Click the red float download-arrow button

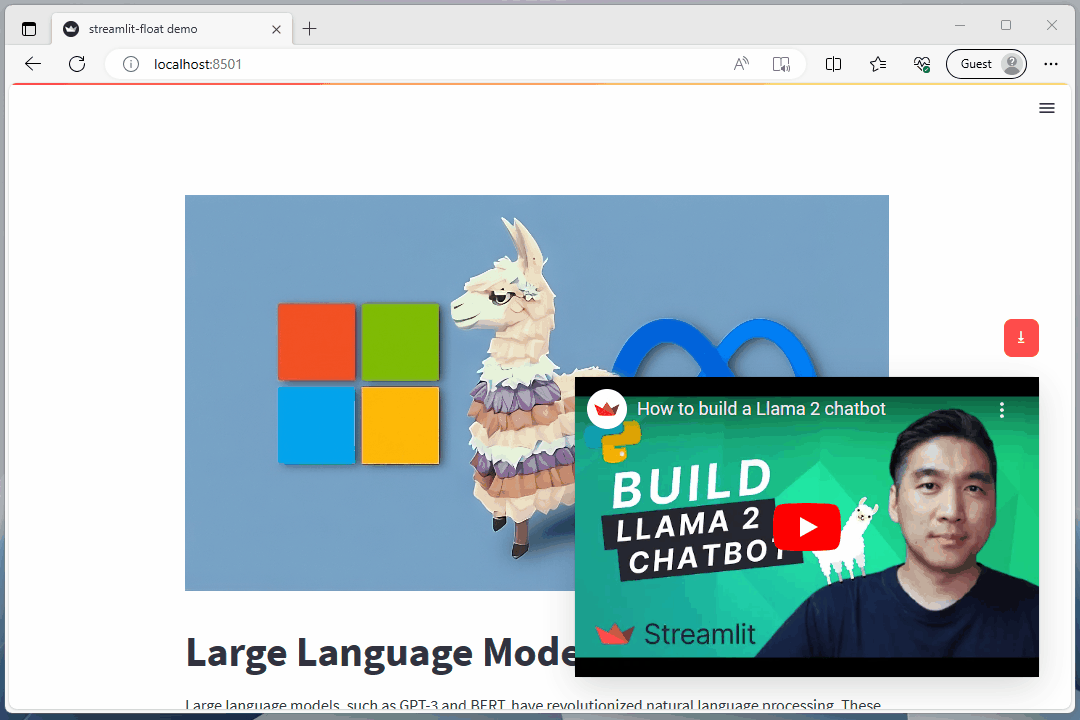pyautogui.click(x=1021, y=338)
